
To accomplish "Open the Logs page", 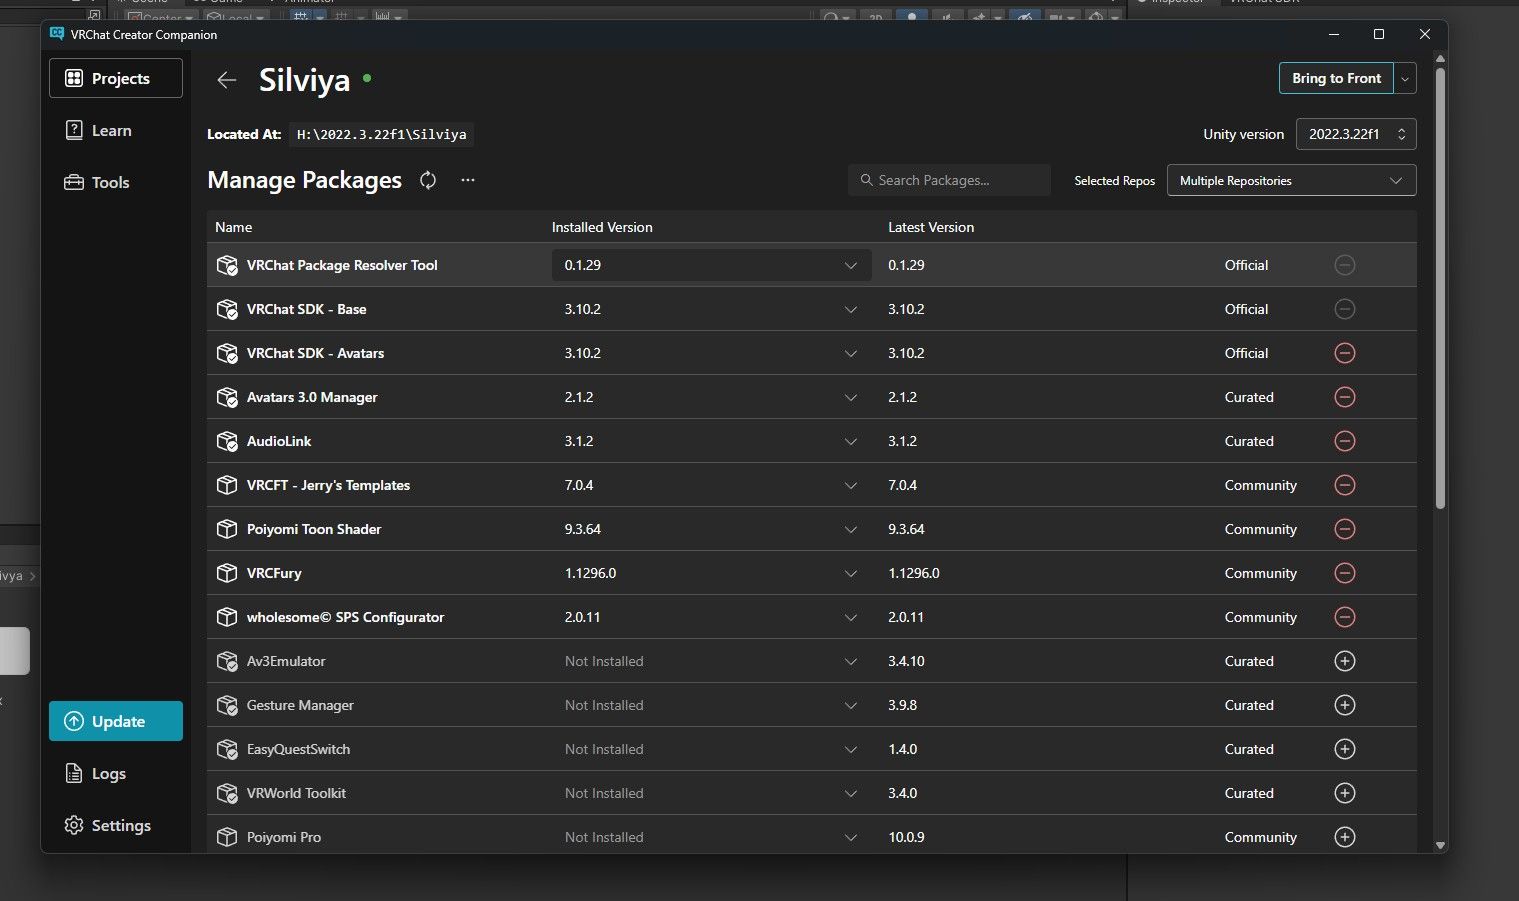I will point(116,773).
